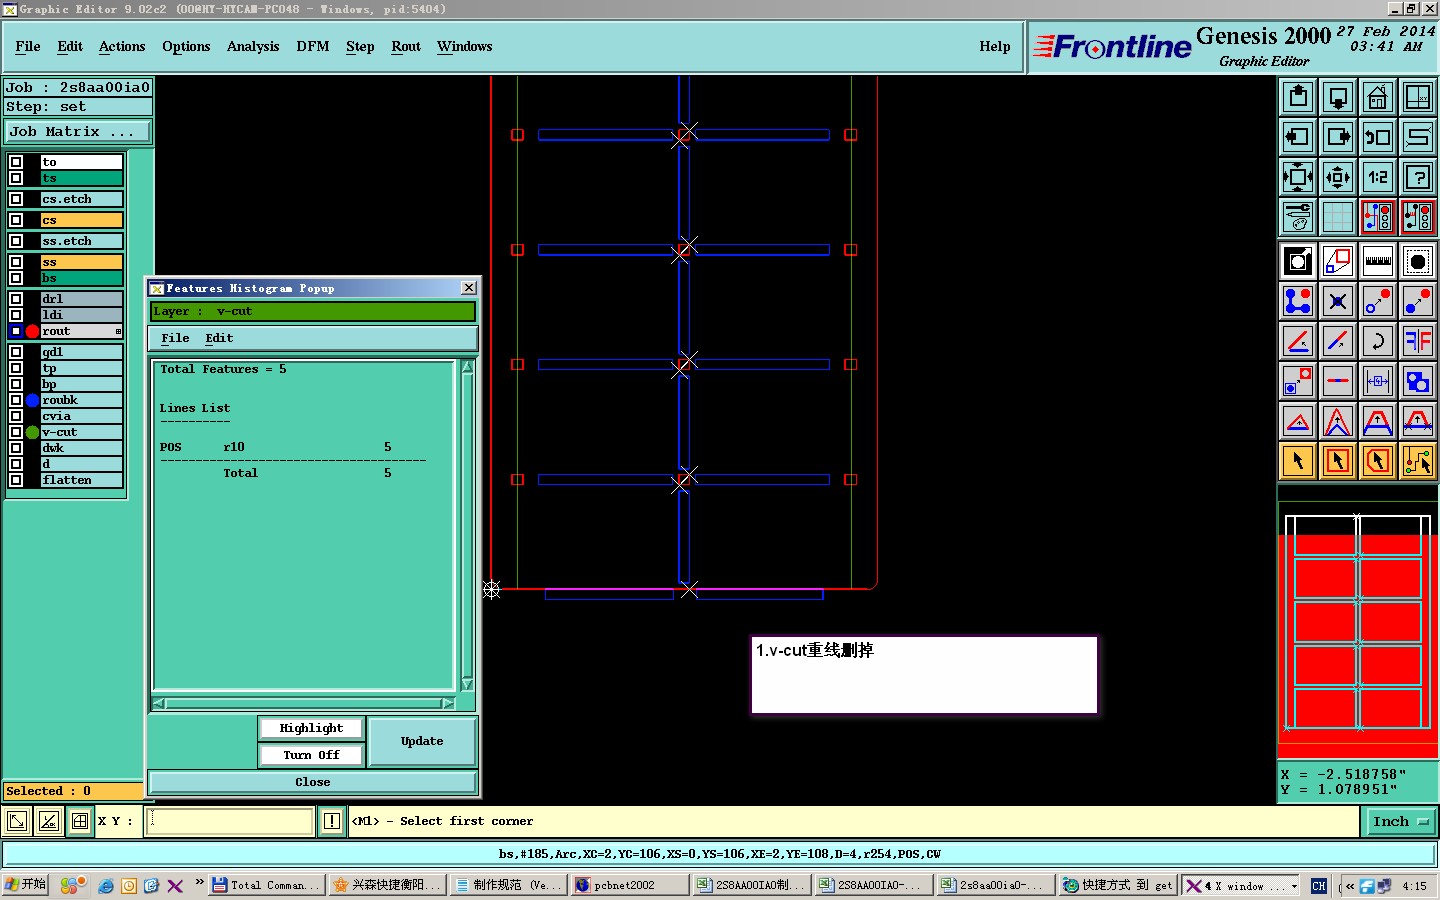Toggle the grid display icon
This screenshot has width=1440, height=900.
[x=1338, y=217]
